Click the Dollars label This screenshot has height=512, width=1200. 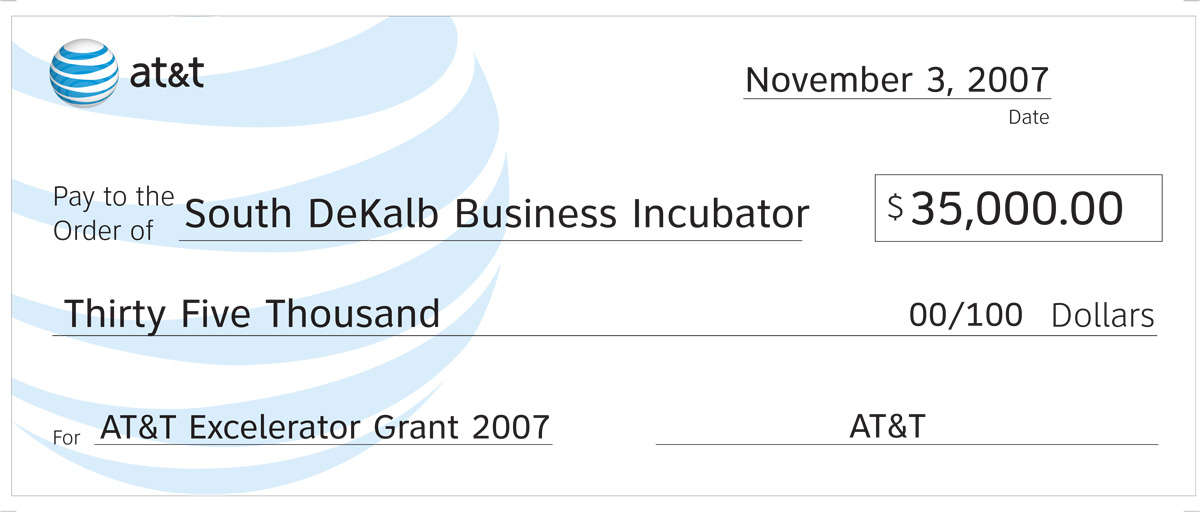(1103, 316)
